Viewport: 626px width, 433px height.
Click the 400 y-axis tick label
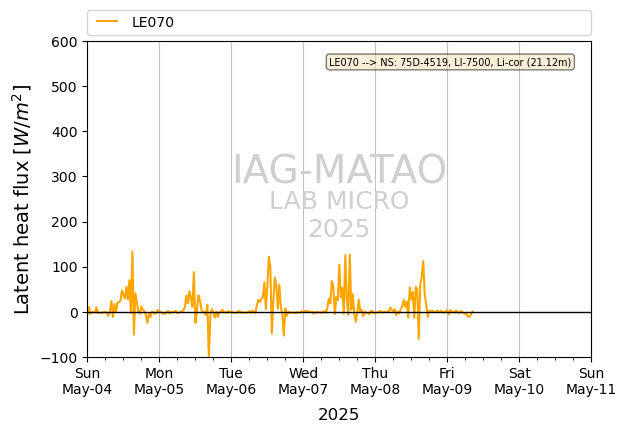(x=64, y=132)
